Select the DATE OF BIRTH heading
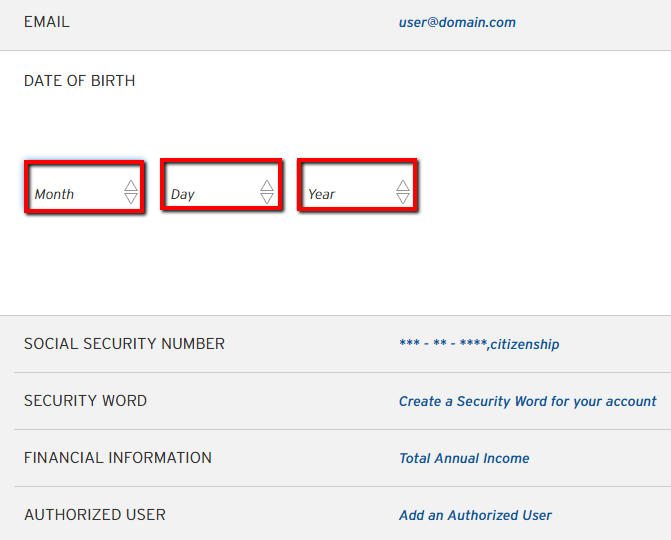This screenshot has height=540, width=671. [x=80, y=80]
